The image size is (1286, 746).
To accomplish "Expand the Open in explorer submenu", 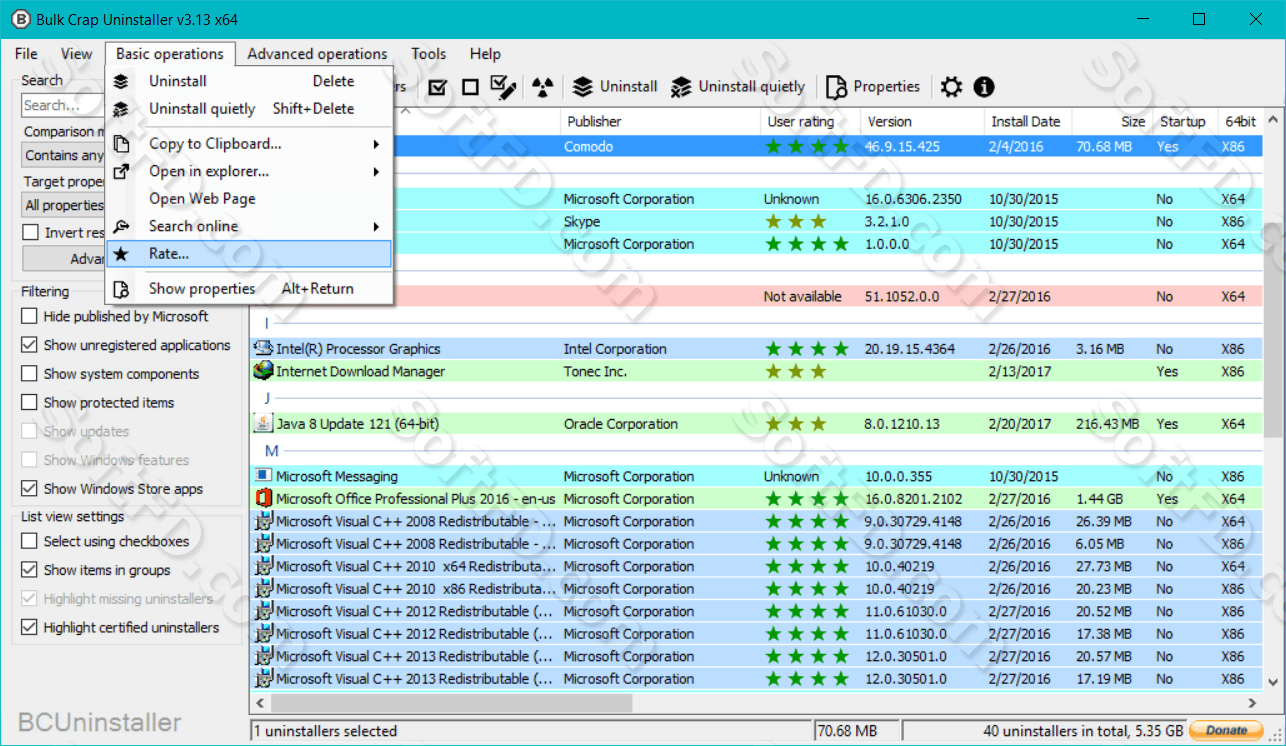I will point(249,172).
